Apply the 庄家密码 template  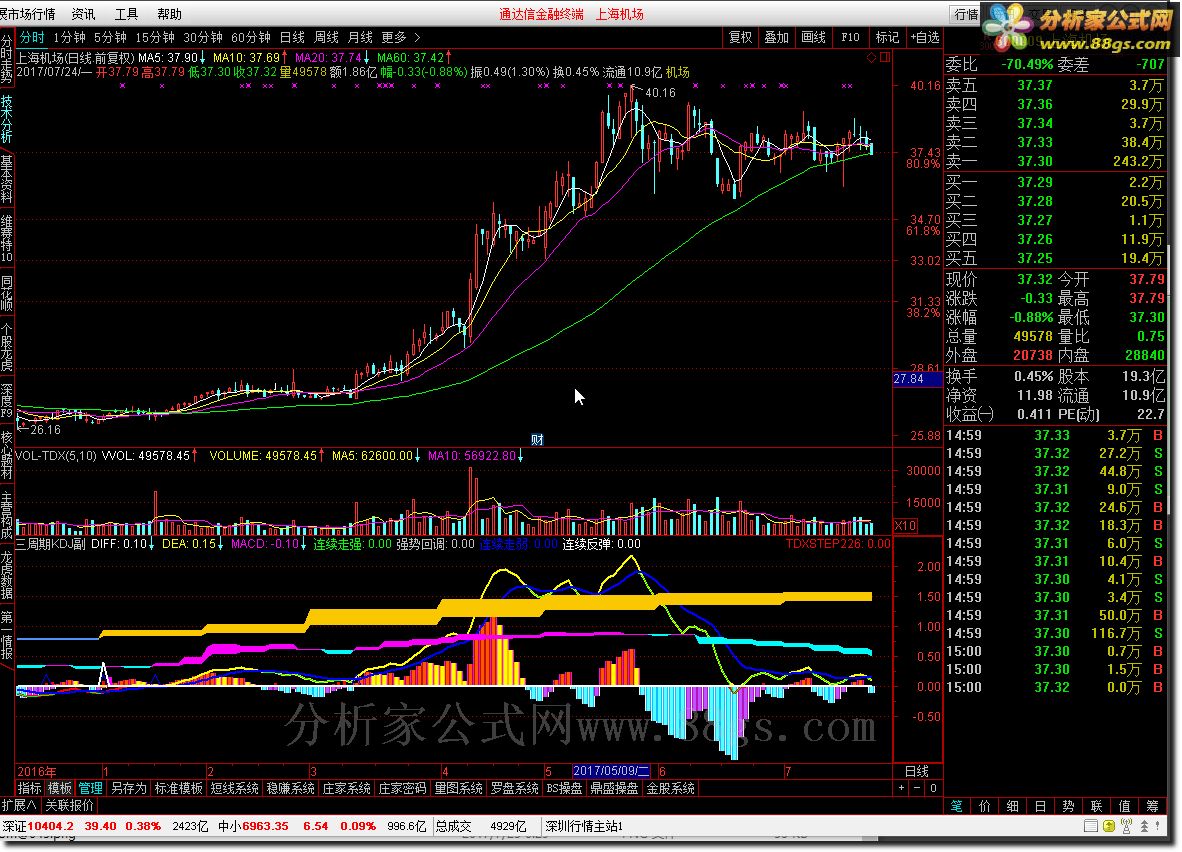pos(402,788)
